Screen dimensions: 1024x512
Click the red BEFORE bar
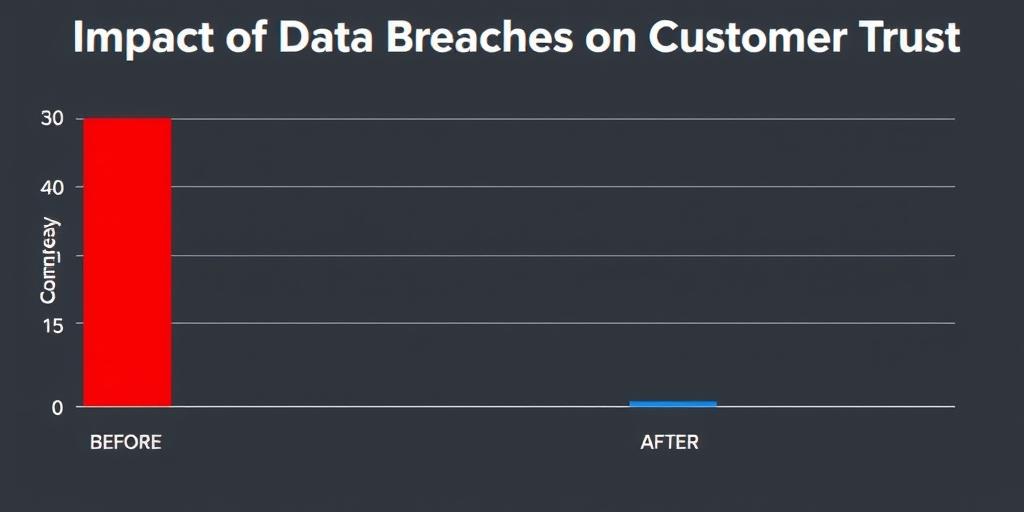[127, 262]
